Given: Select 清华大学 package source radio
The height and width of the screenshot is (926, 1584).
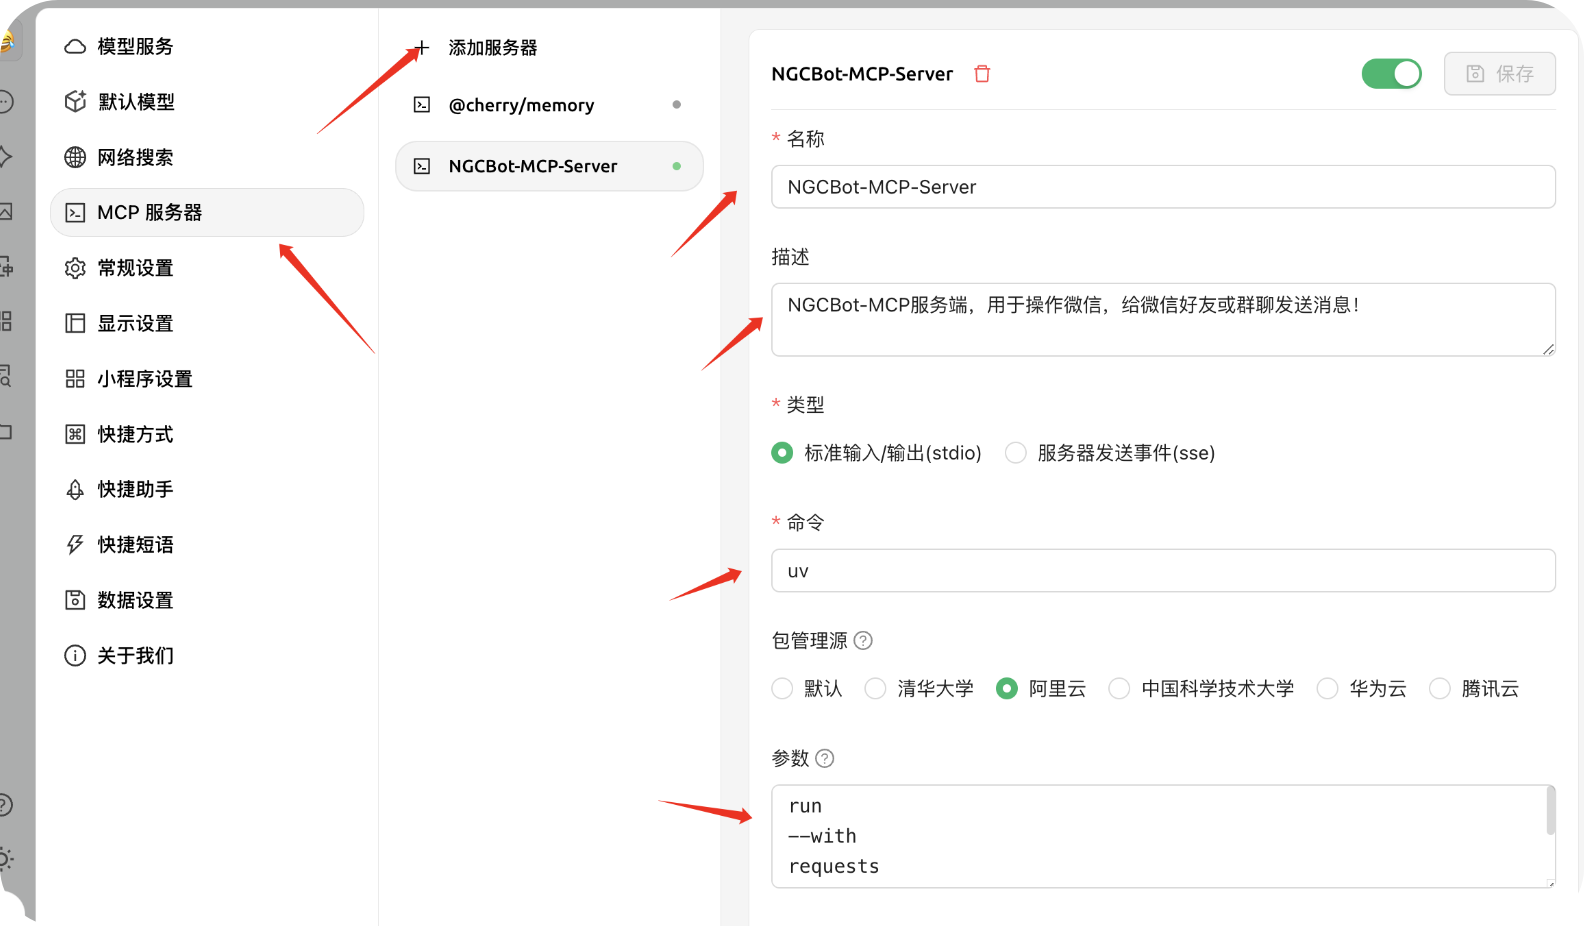Looking at the screenshot, I should [x=875, y=688].
